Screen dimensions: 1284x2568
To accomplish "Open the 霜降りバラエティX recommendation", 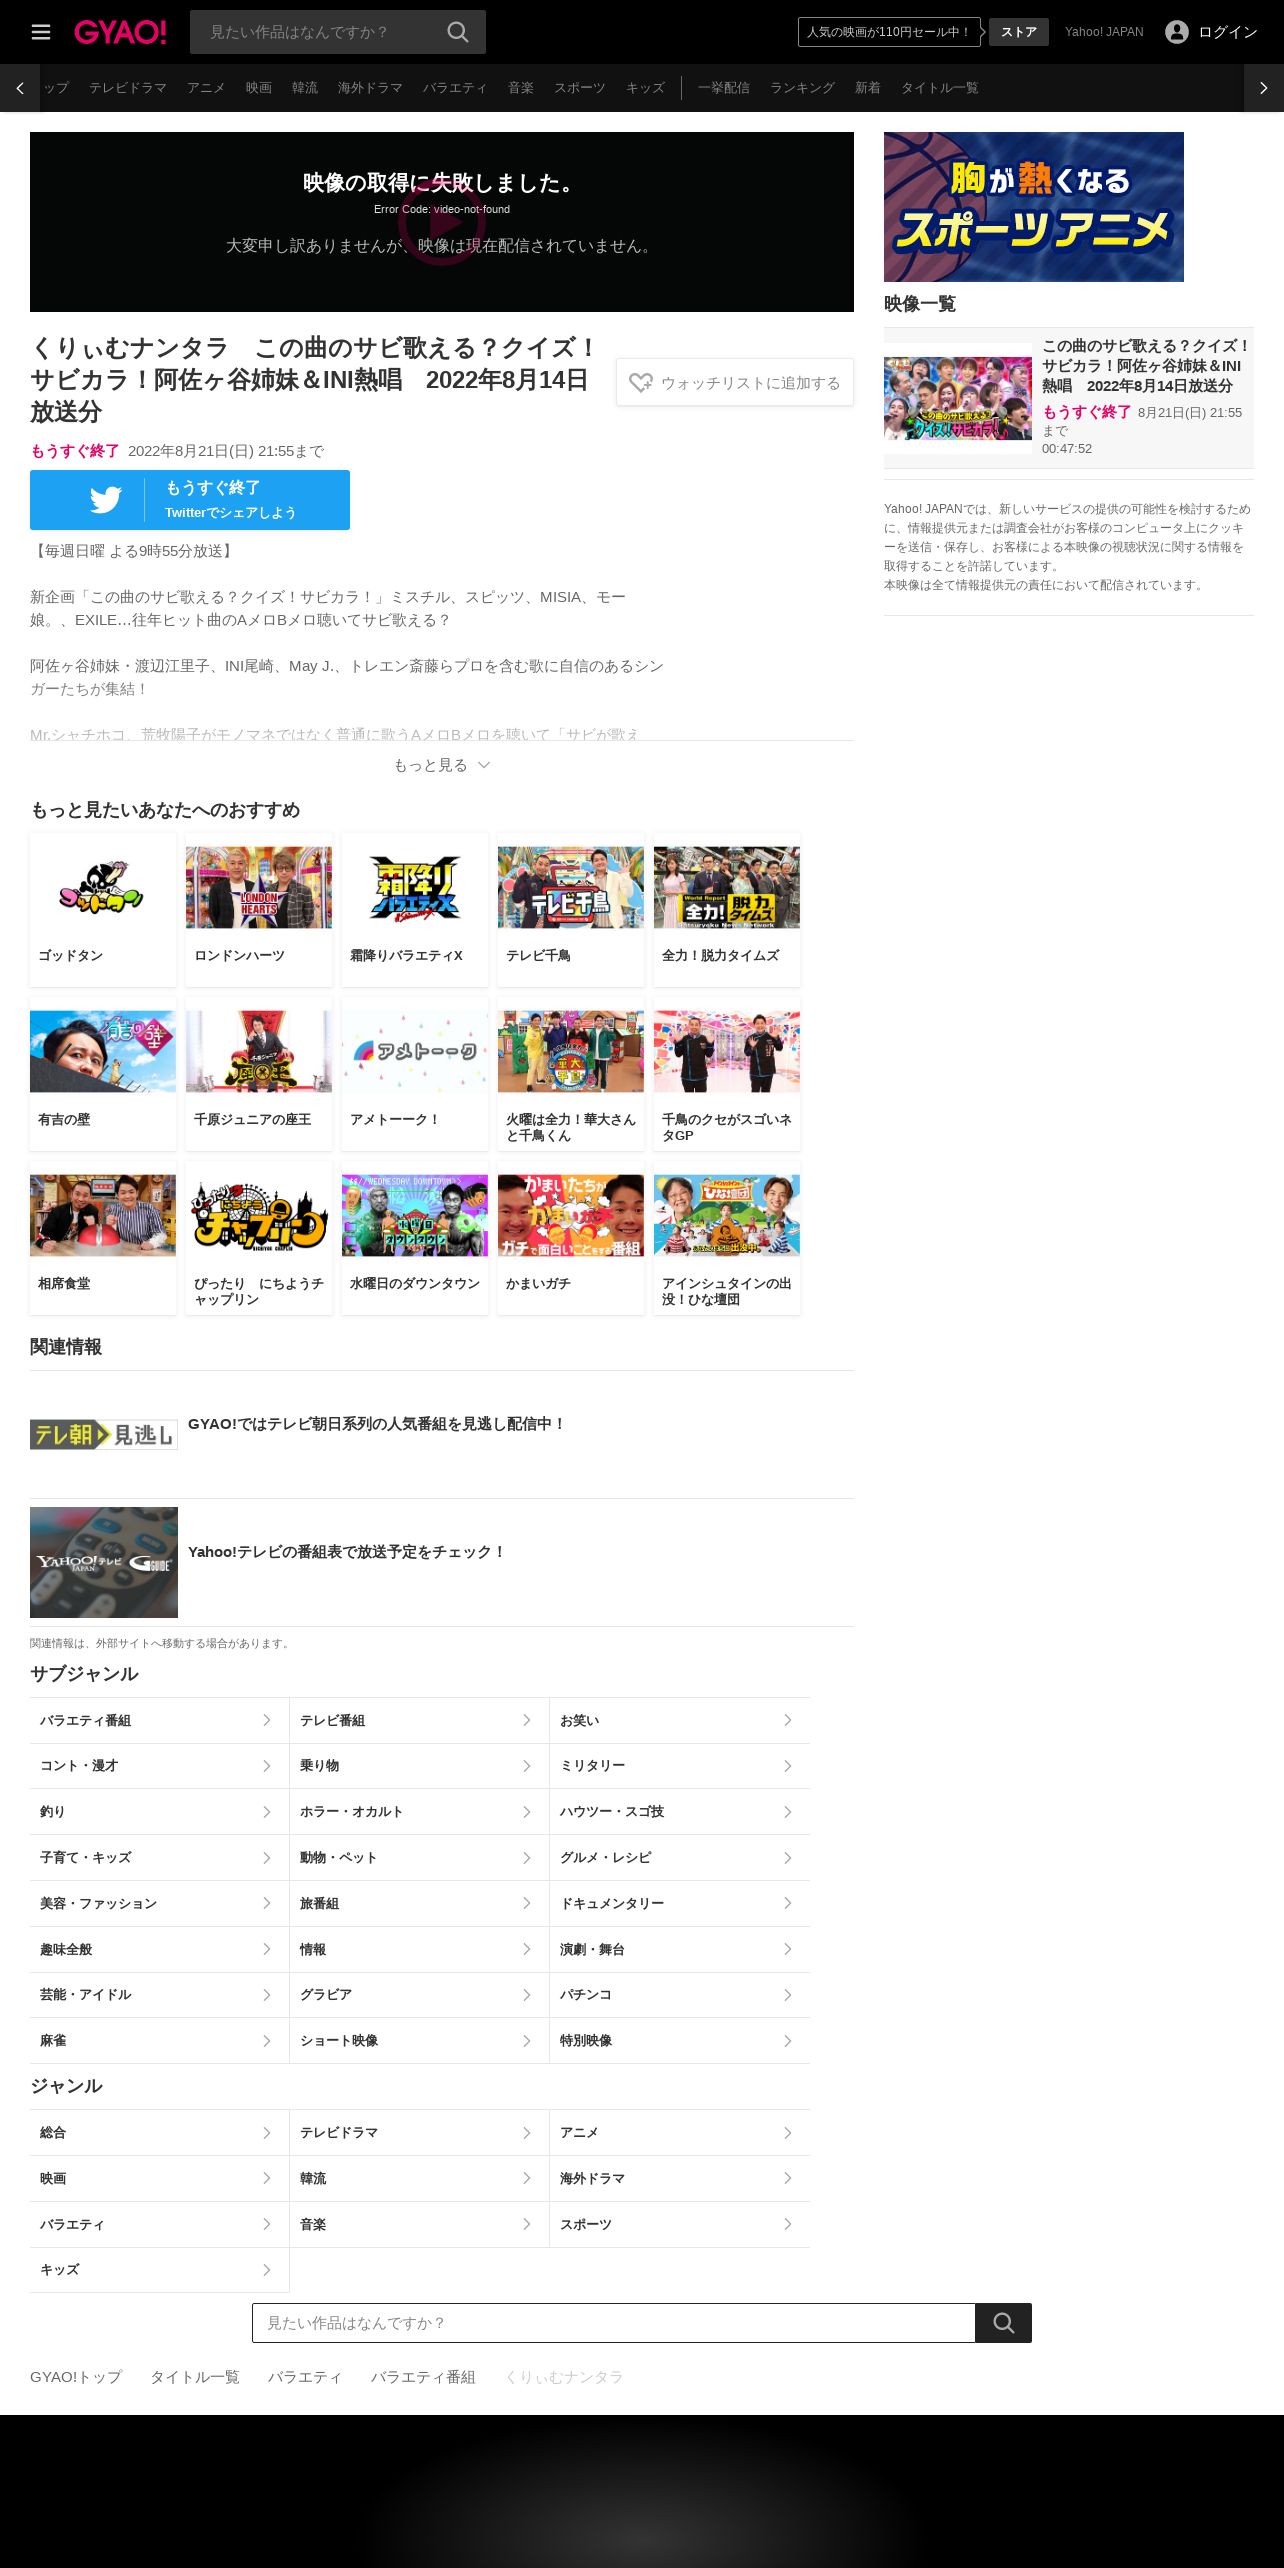I will [415, 910].
